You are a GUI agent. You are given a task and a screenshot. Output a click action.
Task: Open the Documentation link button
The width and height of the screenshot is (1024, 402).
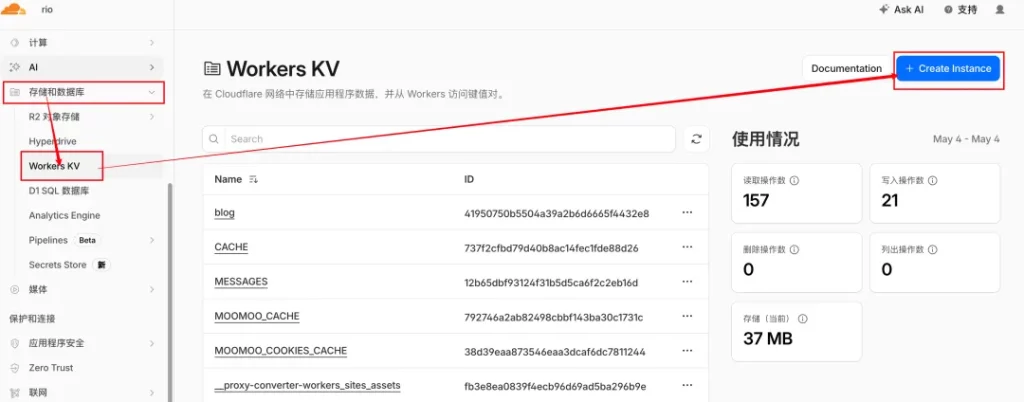pyautogui.click(x=846, y=69)
